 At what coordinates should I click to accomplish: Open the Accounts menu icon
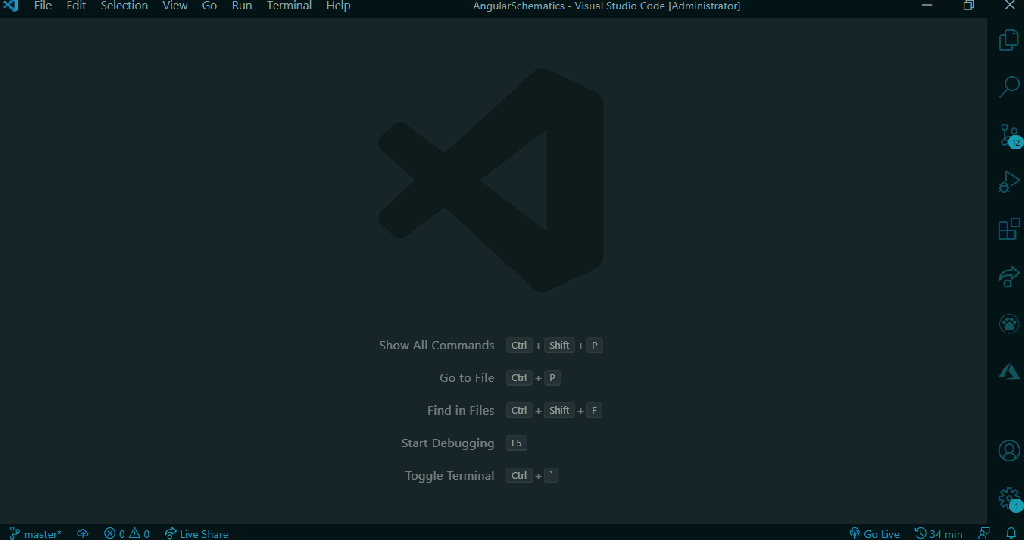(1009, 450)
